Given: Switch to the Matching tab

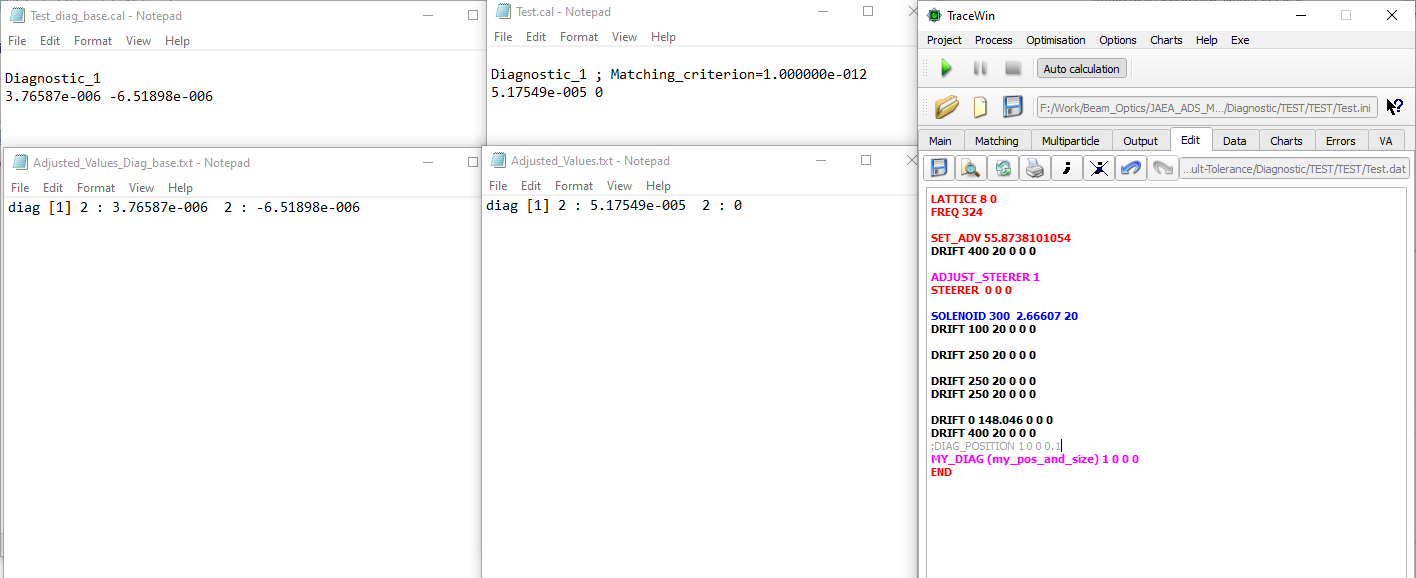Looking at the screenshot, I should tap(996, 141).
